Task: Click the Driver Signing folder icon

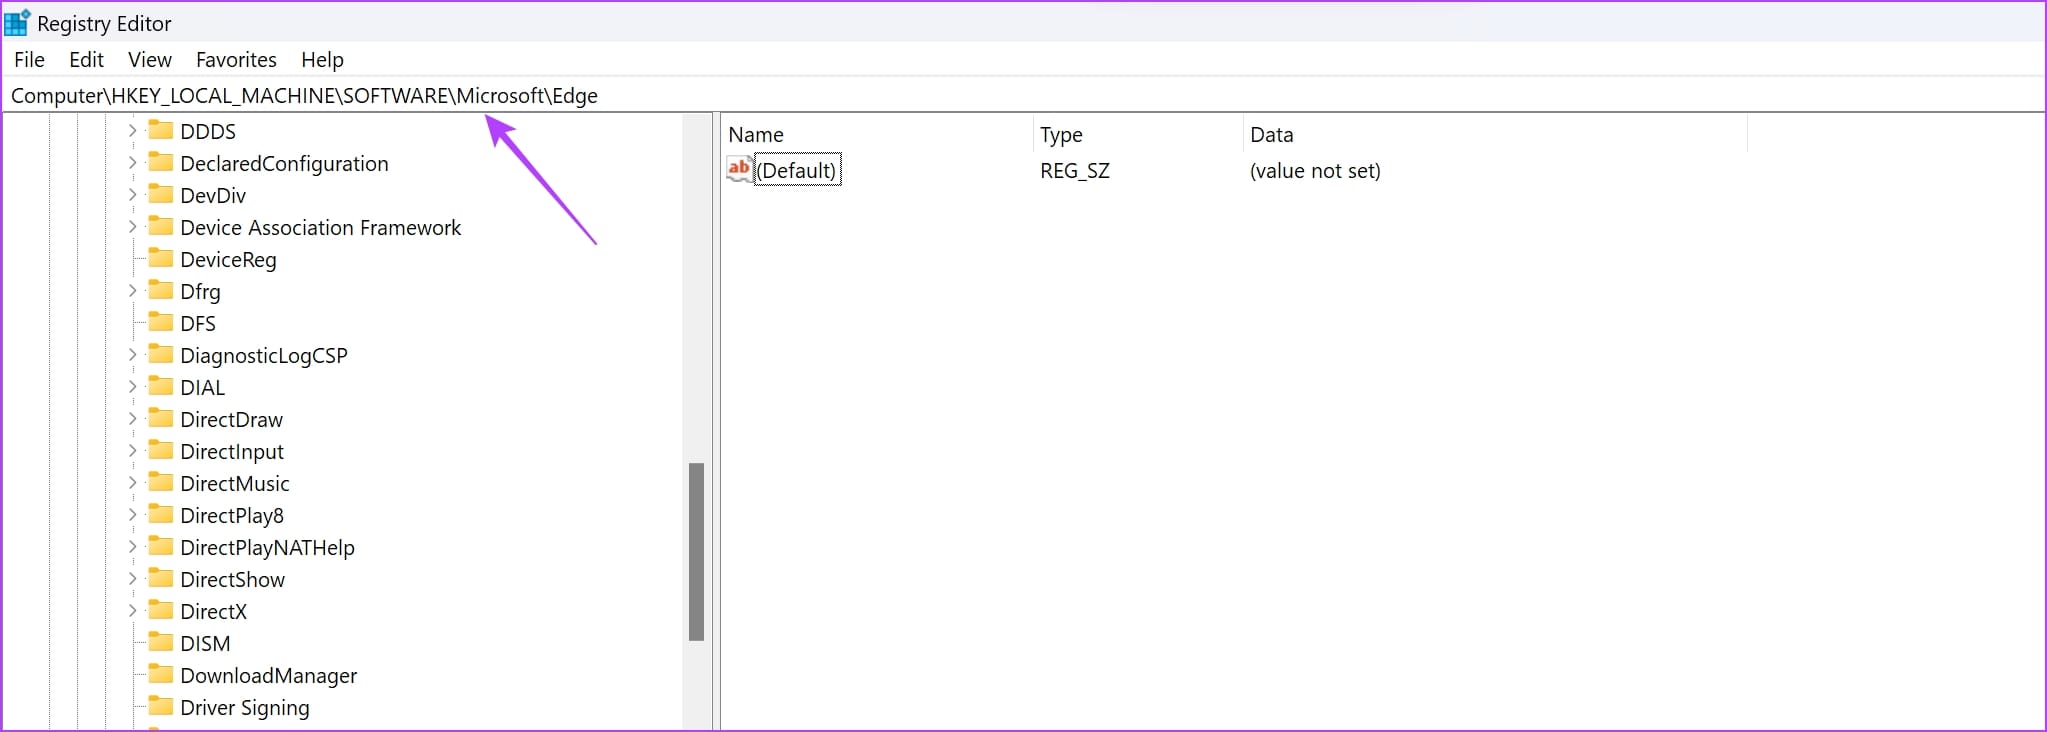Action: (160, 707)
